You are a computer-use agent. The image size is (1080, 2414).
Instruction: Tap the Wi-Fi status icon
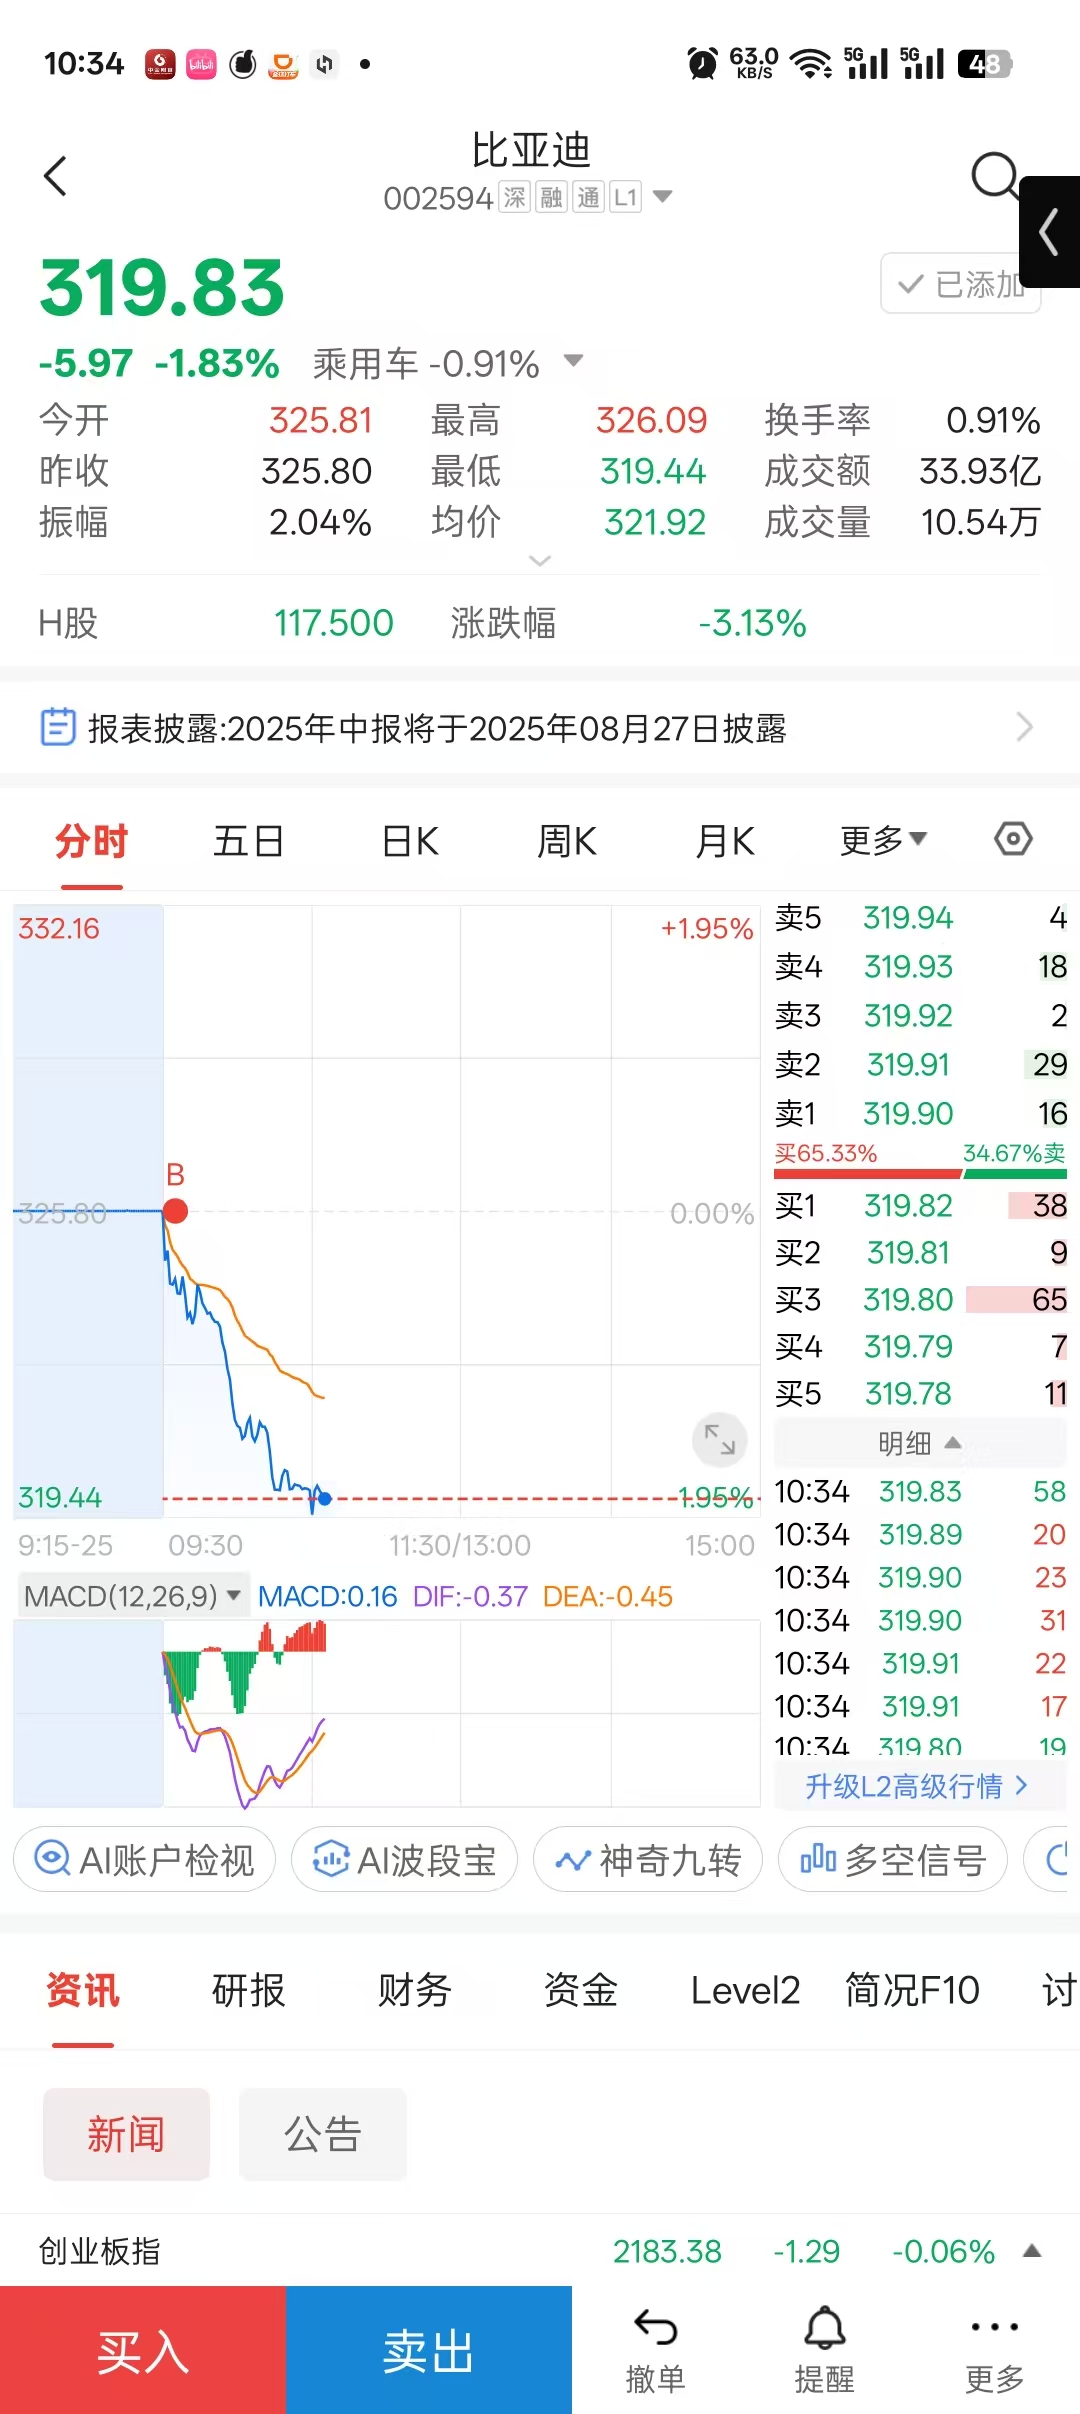point(811,64)
